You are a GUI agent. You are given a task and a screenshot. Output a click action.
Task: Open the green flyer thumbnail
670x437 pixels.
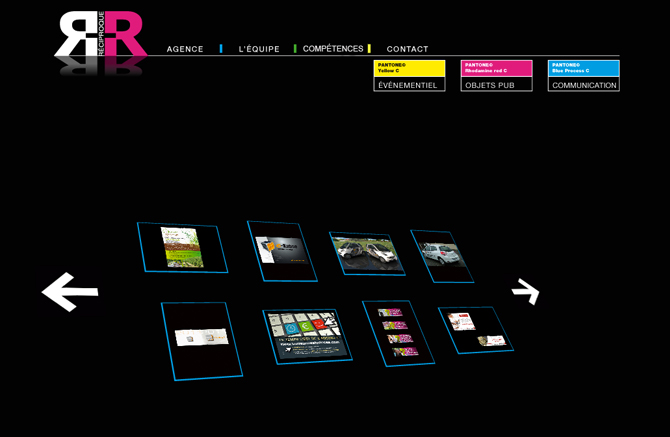pyautogui.click(x=182, y=247)
